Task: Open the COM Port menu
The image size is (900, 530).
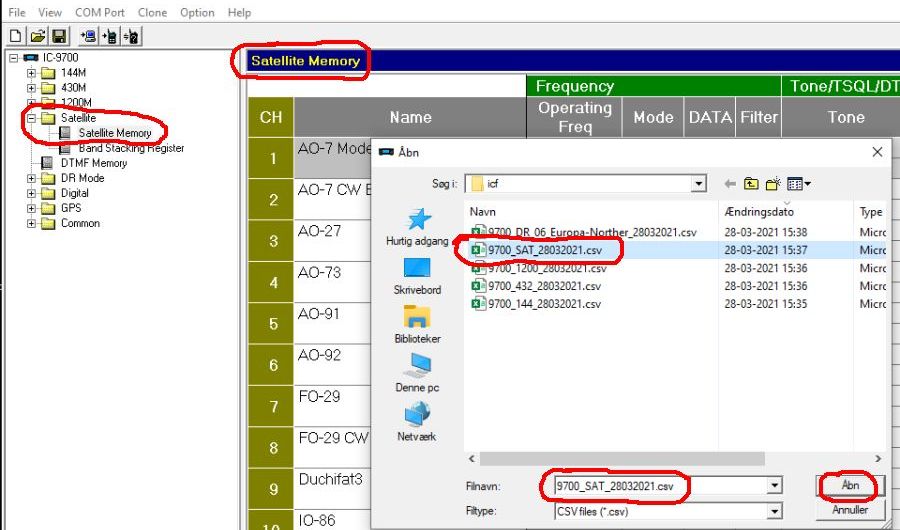Action: (100, 12)
